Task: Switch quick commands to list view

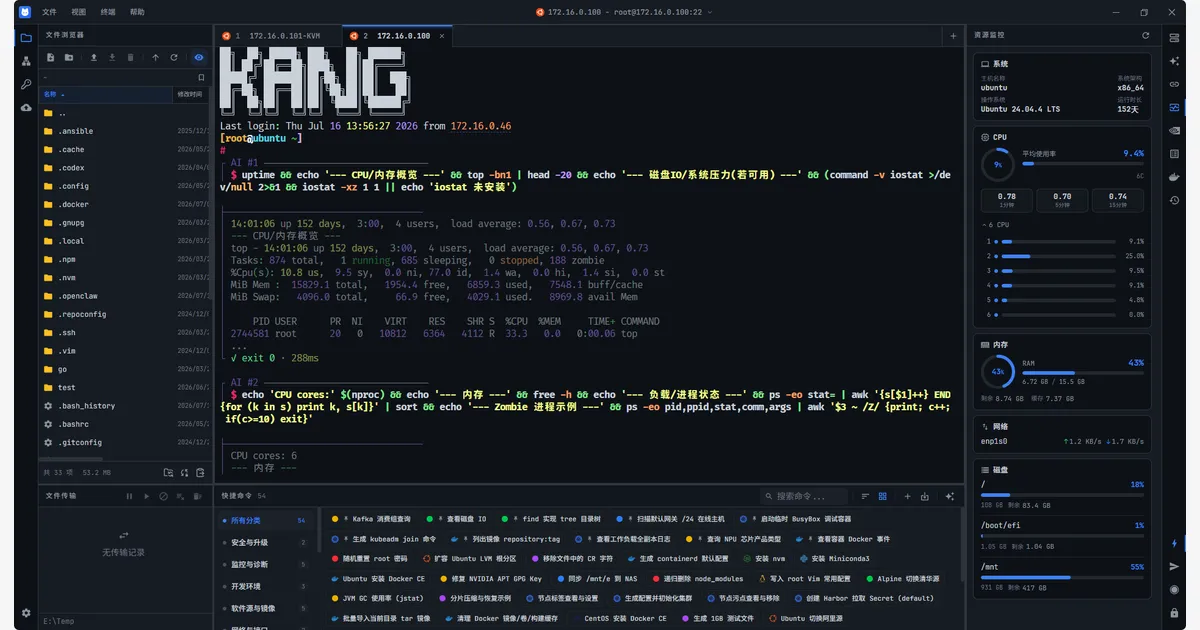Action: [x=866, y=496]
